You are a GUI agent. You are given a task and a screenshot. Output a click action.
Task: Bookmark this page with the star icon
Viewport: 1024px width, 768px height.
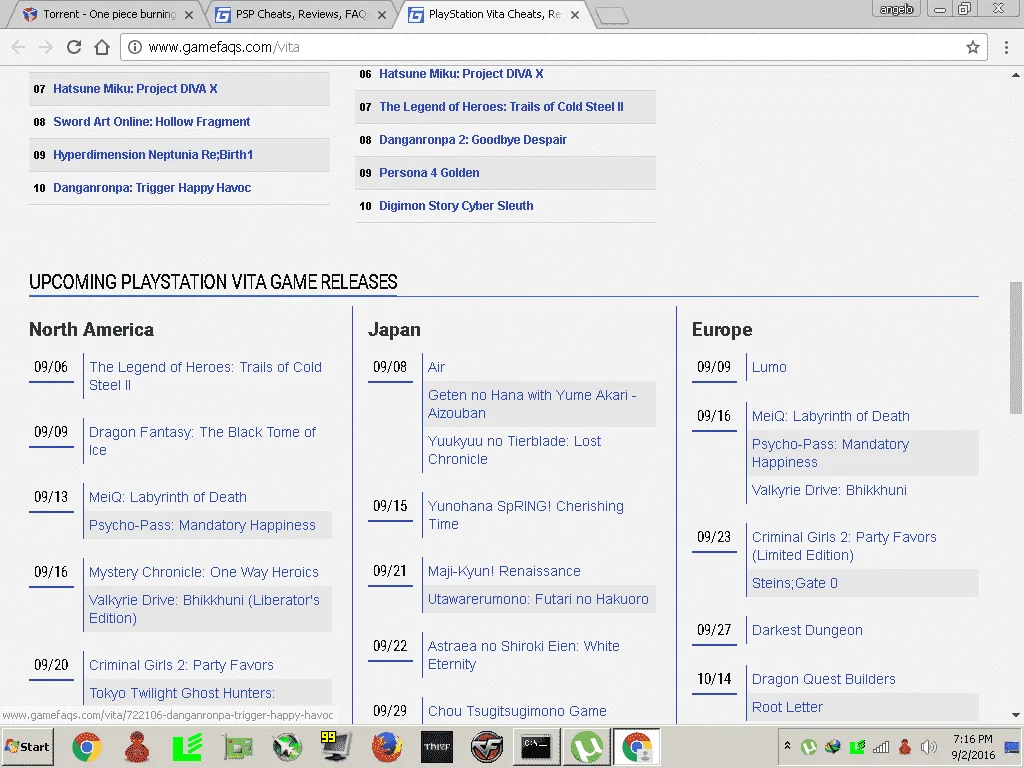pos(973,47)
